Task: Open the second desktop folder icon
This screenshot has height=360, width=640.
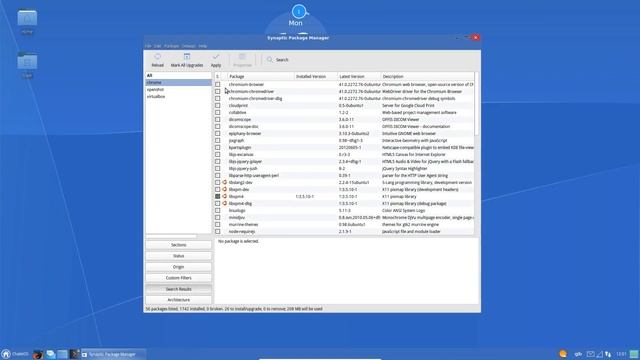Action: click(x=27, y=62)
